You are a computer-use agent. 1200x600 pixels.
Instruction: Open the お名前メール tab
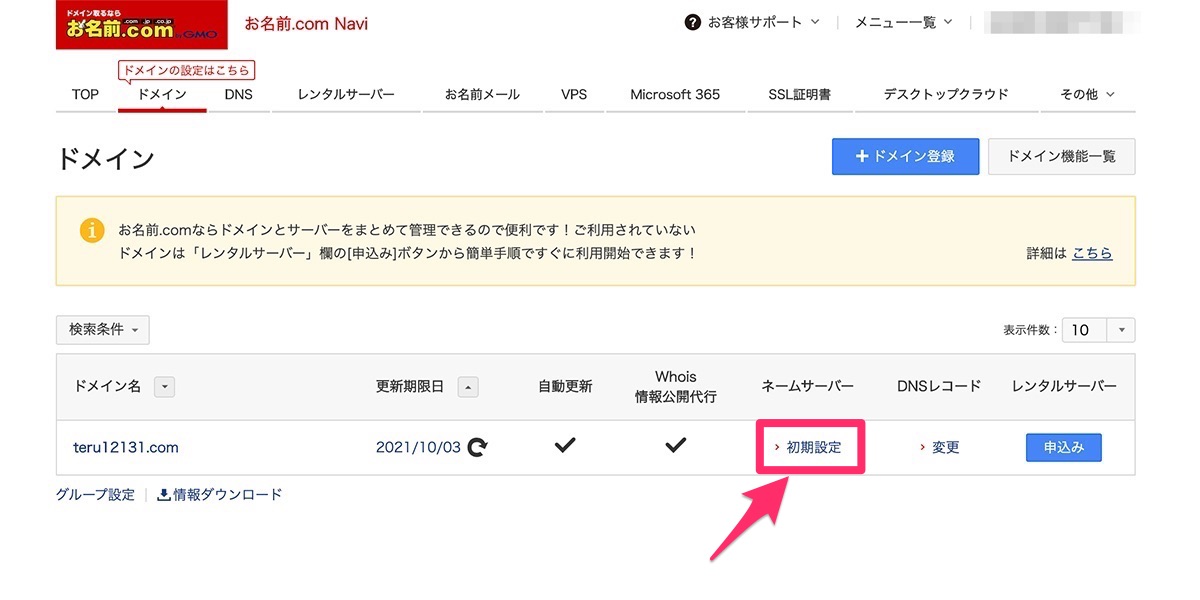[x=483, y=95]
